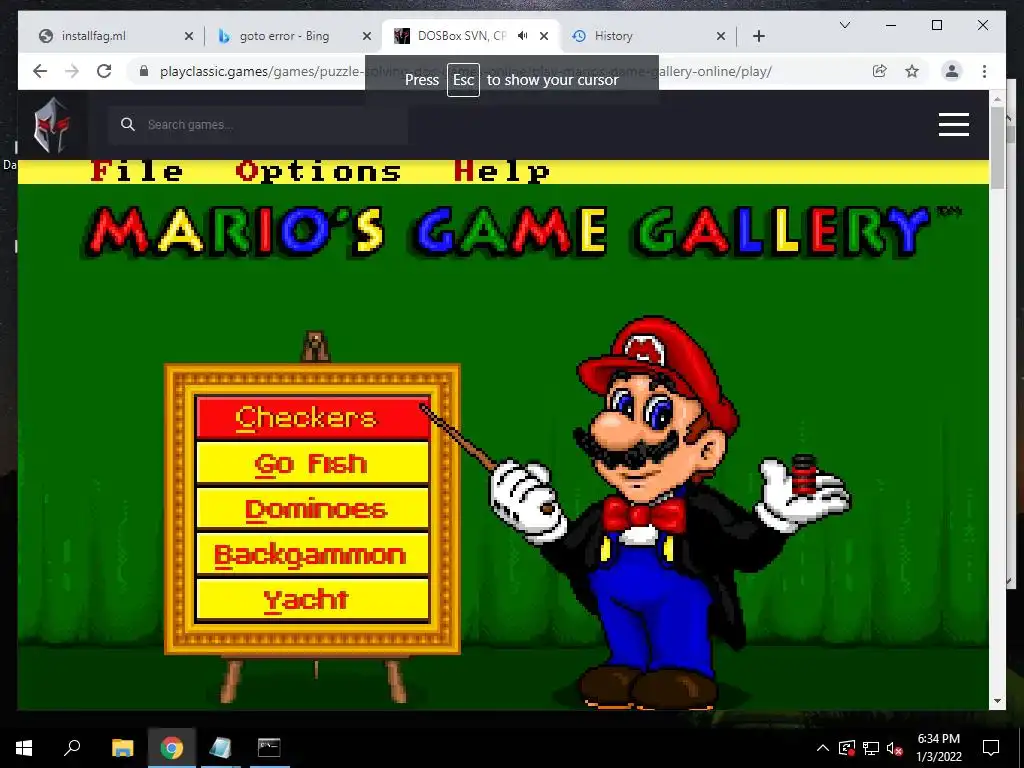
Task: Click the magnifier icon in Search games
Action: tap(128, 125)
